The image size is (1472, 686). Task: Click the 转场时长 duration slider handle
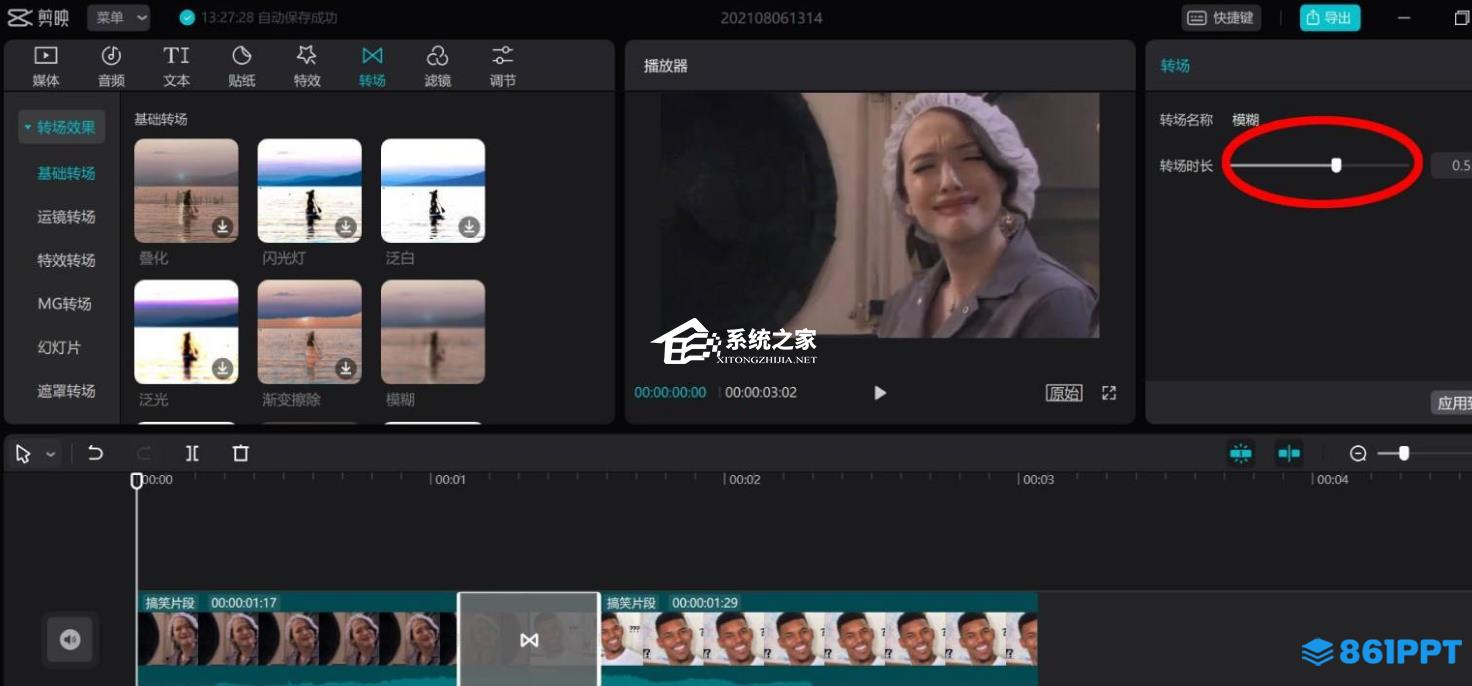coord(1336,165)
